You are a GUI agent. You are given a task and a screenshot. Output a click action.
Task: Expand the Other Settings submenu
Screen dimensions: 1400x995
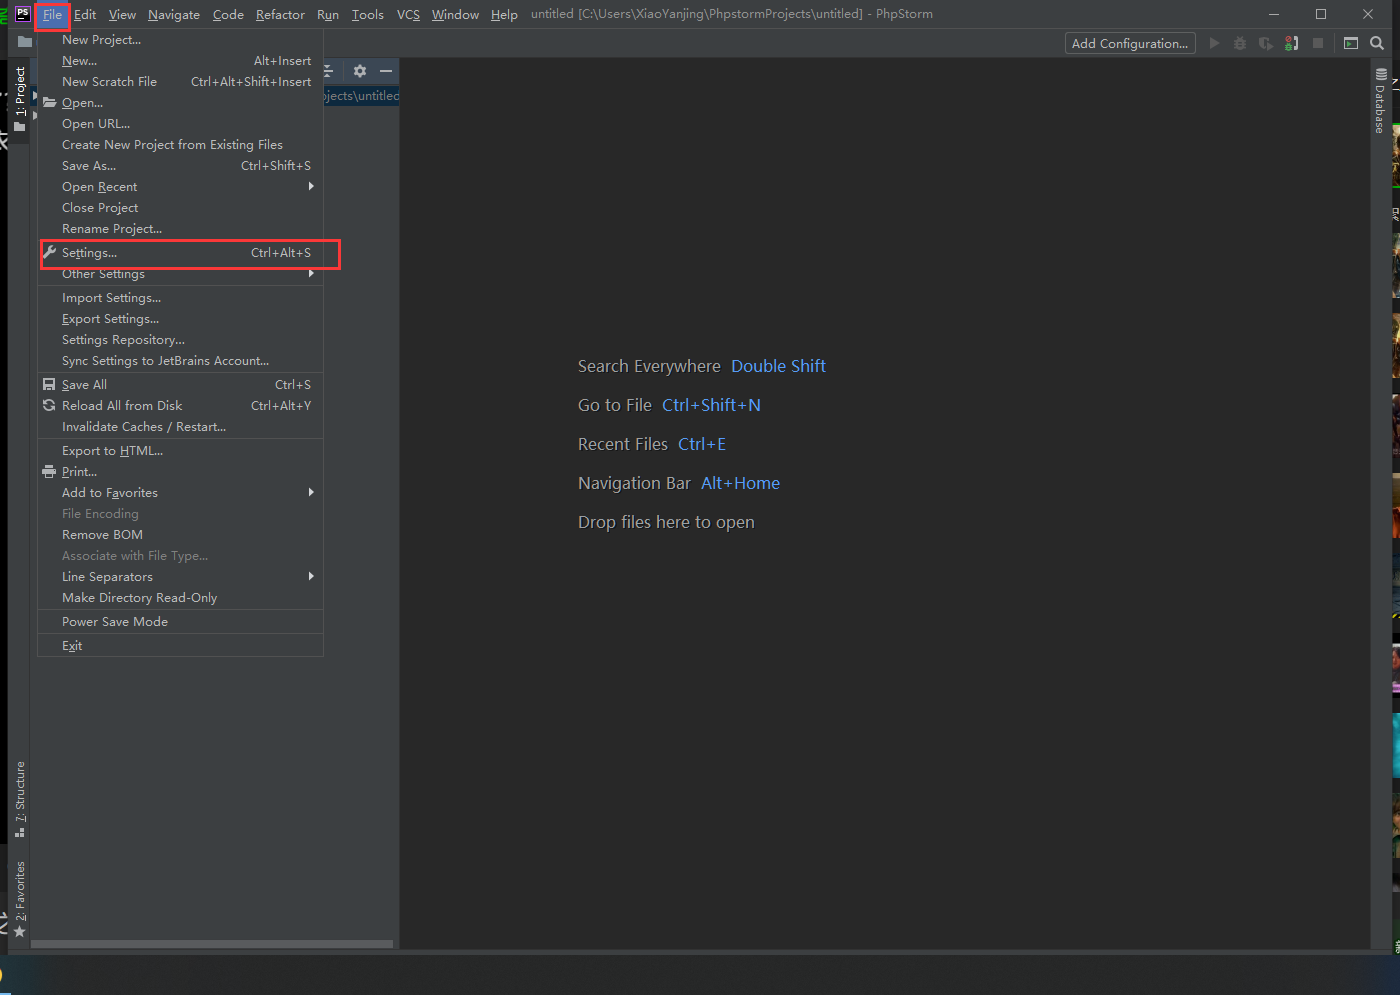pos(180,274)
